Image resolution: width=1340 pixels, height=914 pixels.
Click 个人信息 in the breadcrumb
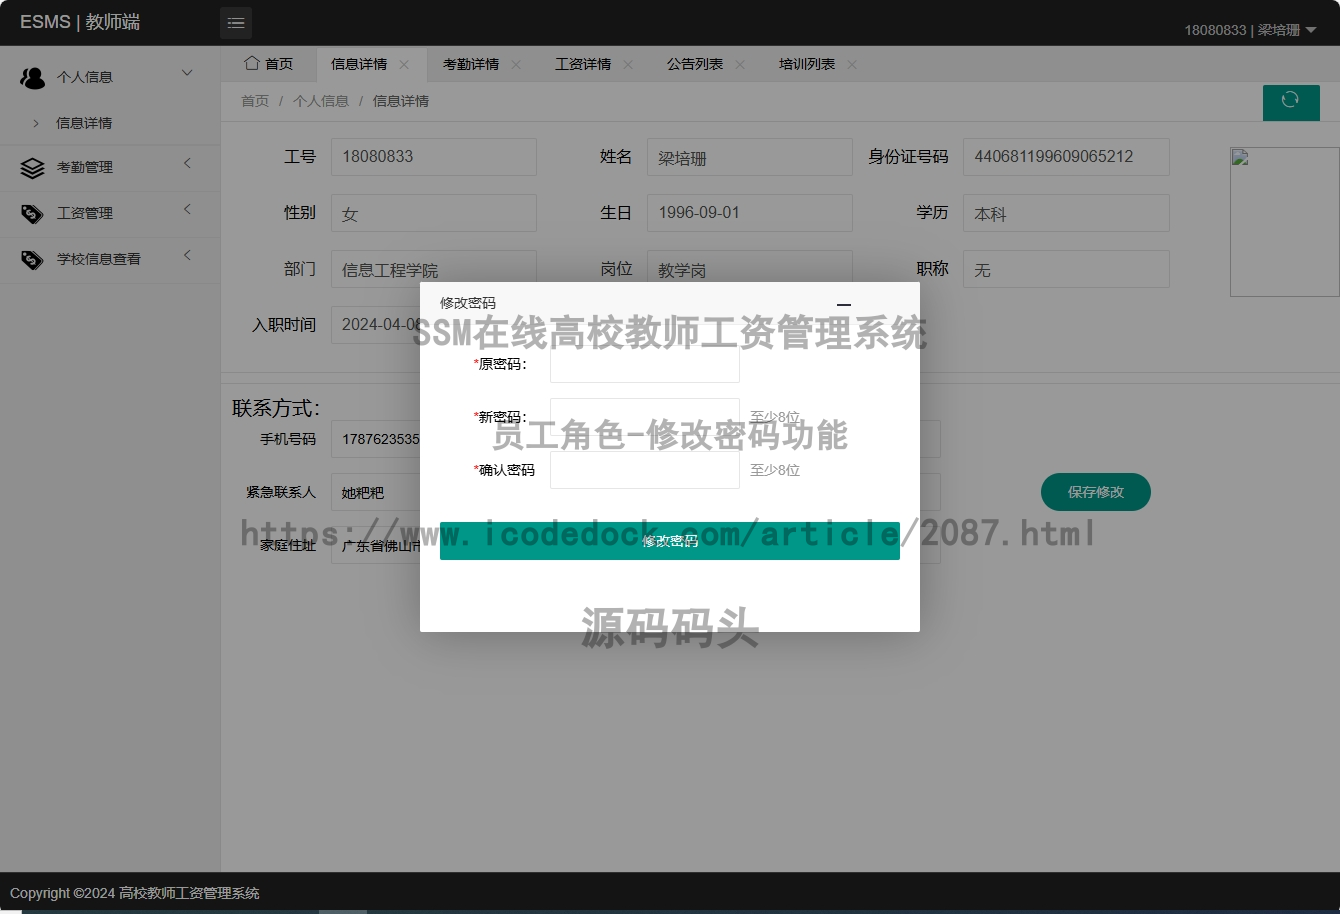point(321,101)
